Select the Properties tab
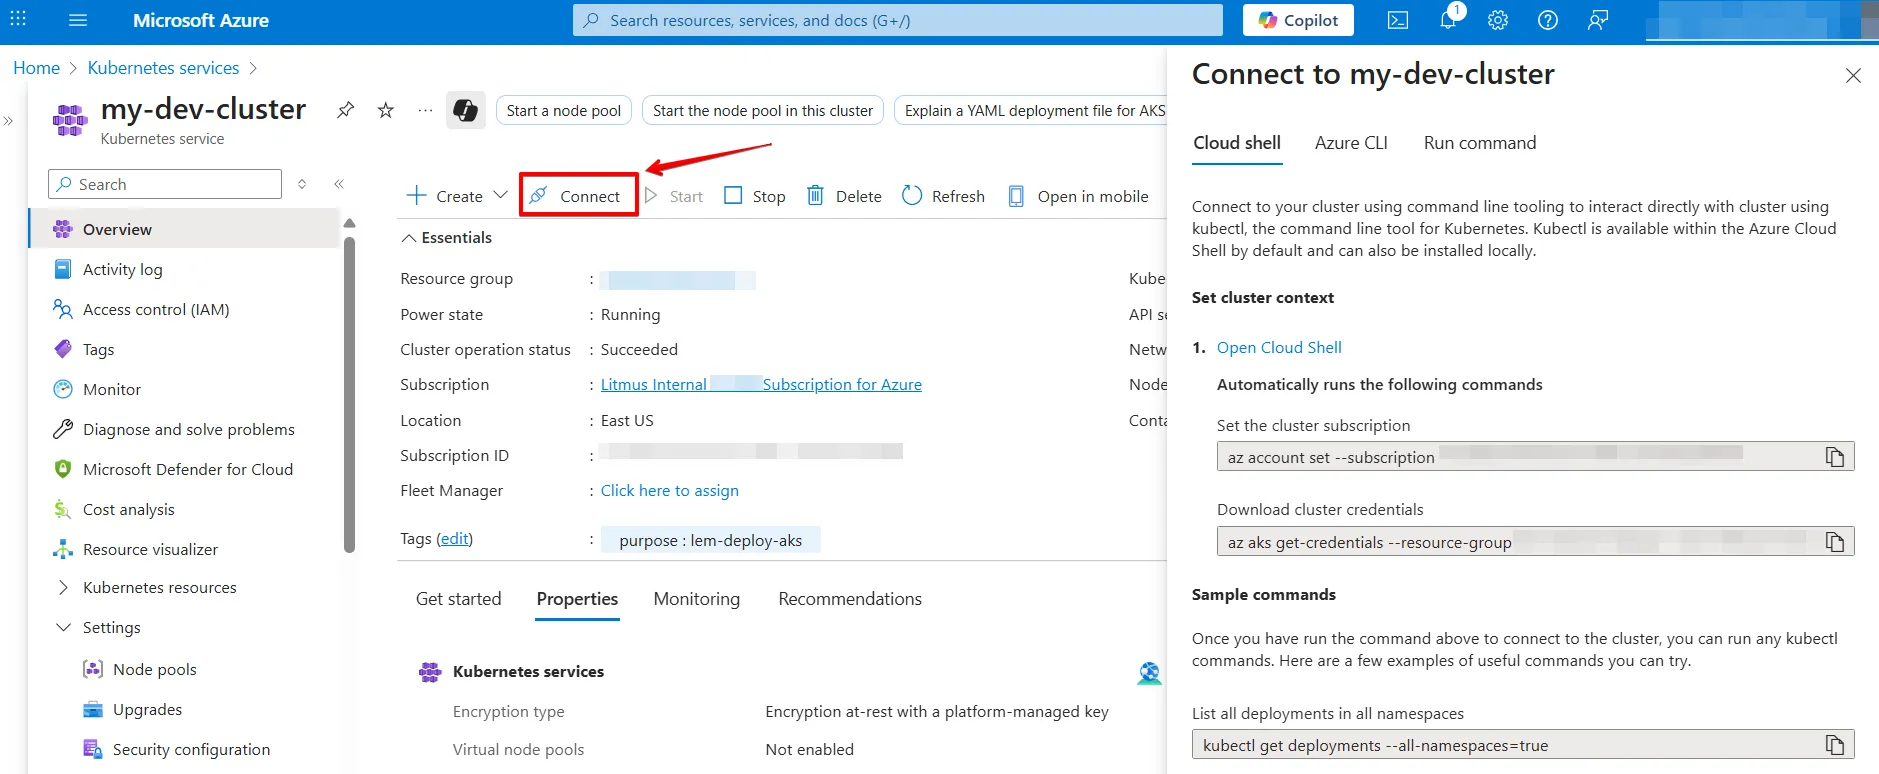 (577, 599)
